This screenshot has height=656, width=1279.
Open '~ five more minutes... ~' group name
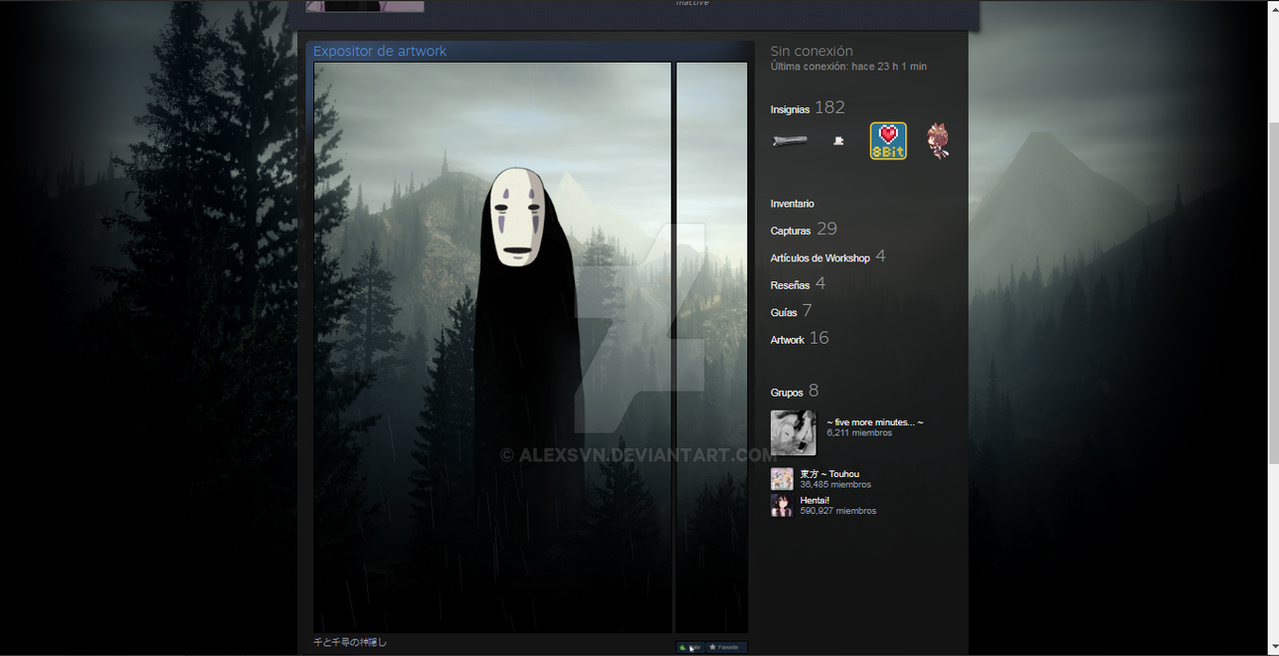(875, 422)
